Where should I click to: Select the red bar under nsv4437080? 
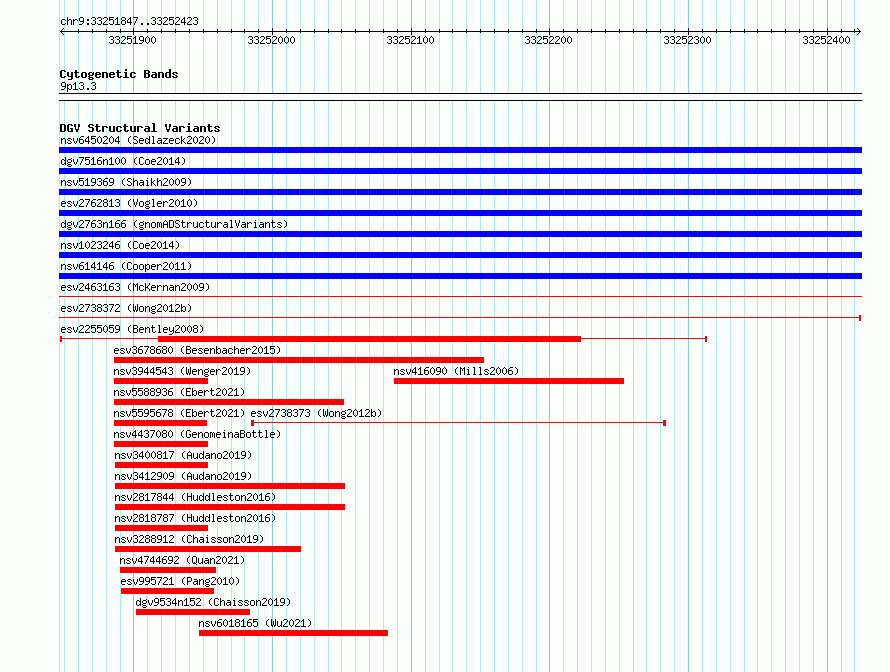tap(161, 444)
